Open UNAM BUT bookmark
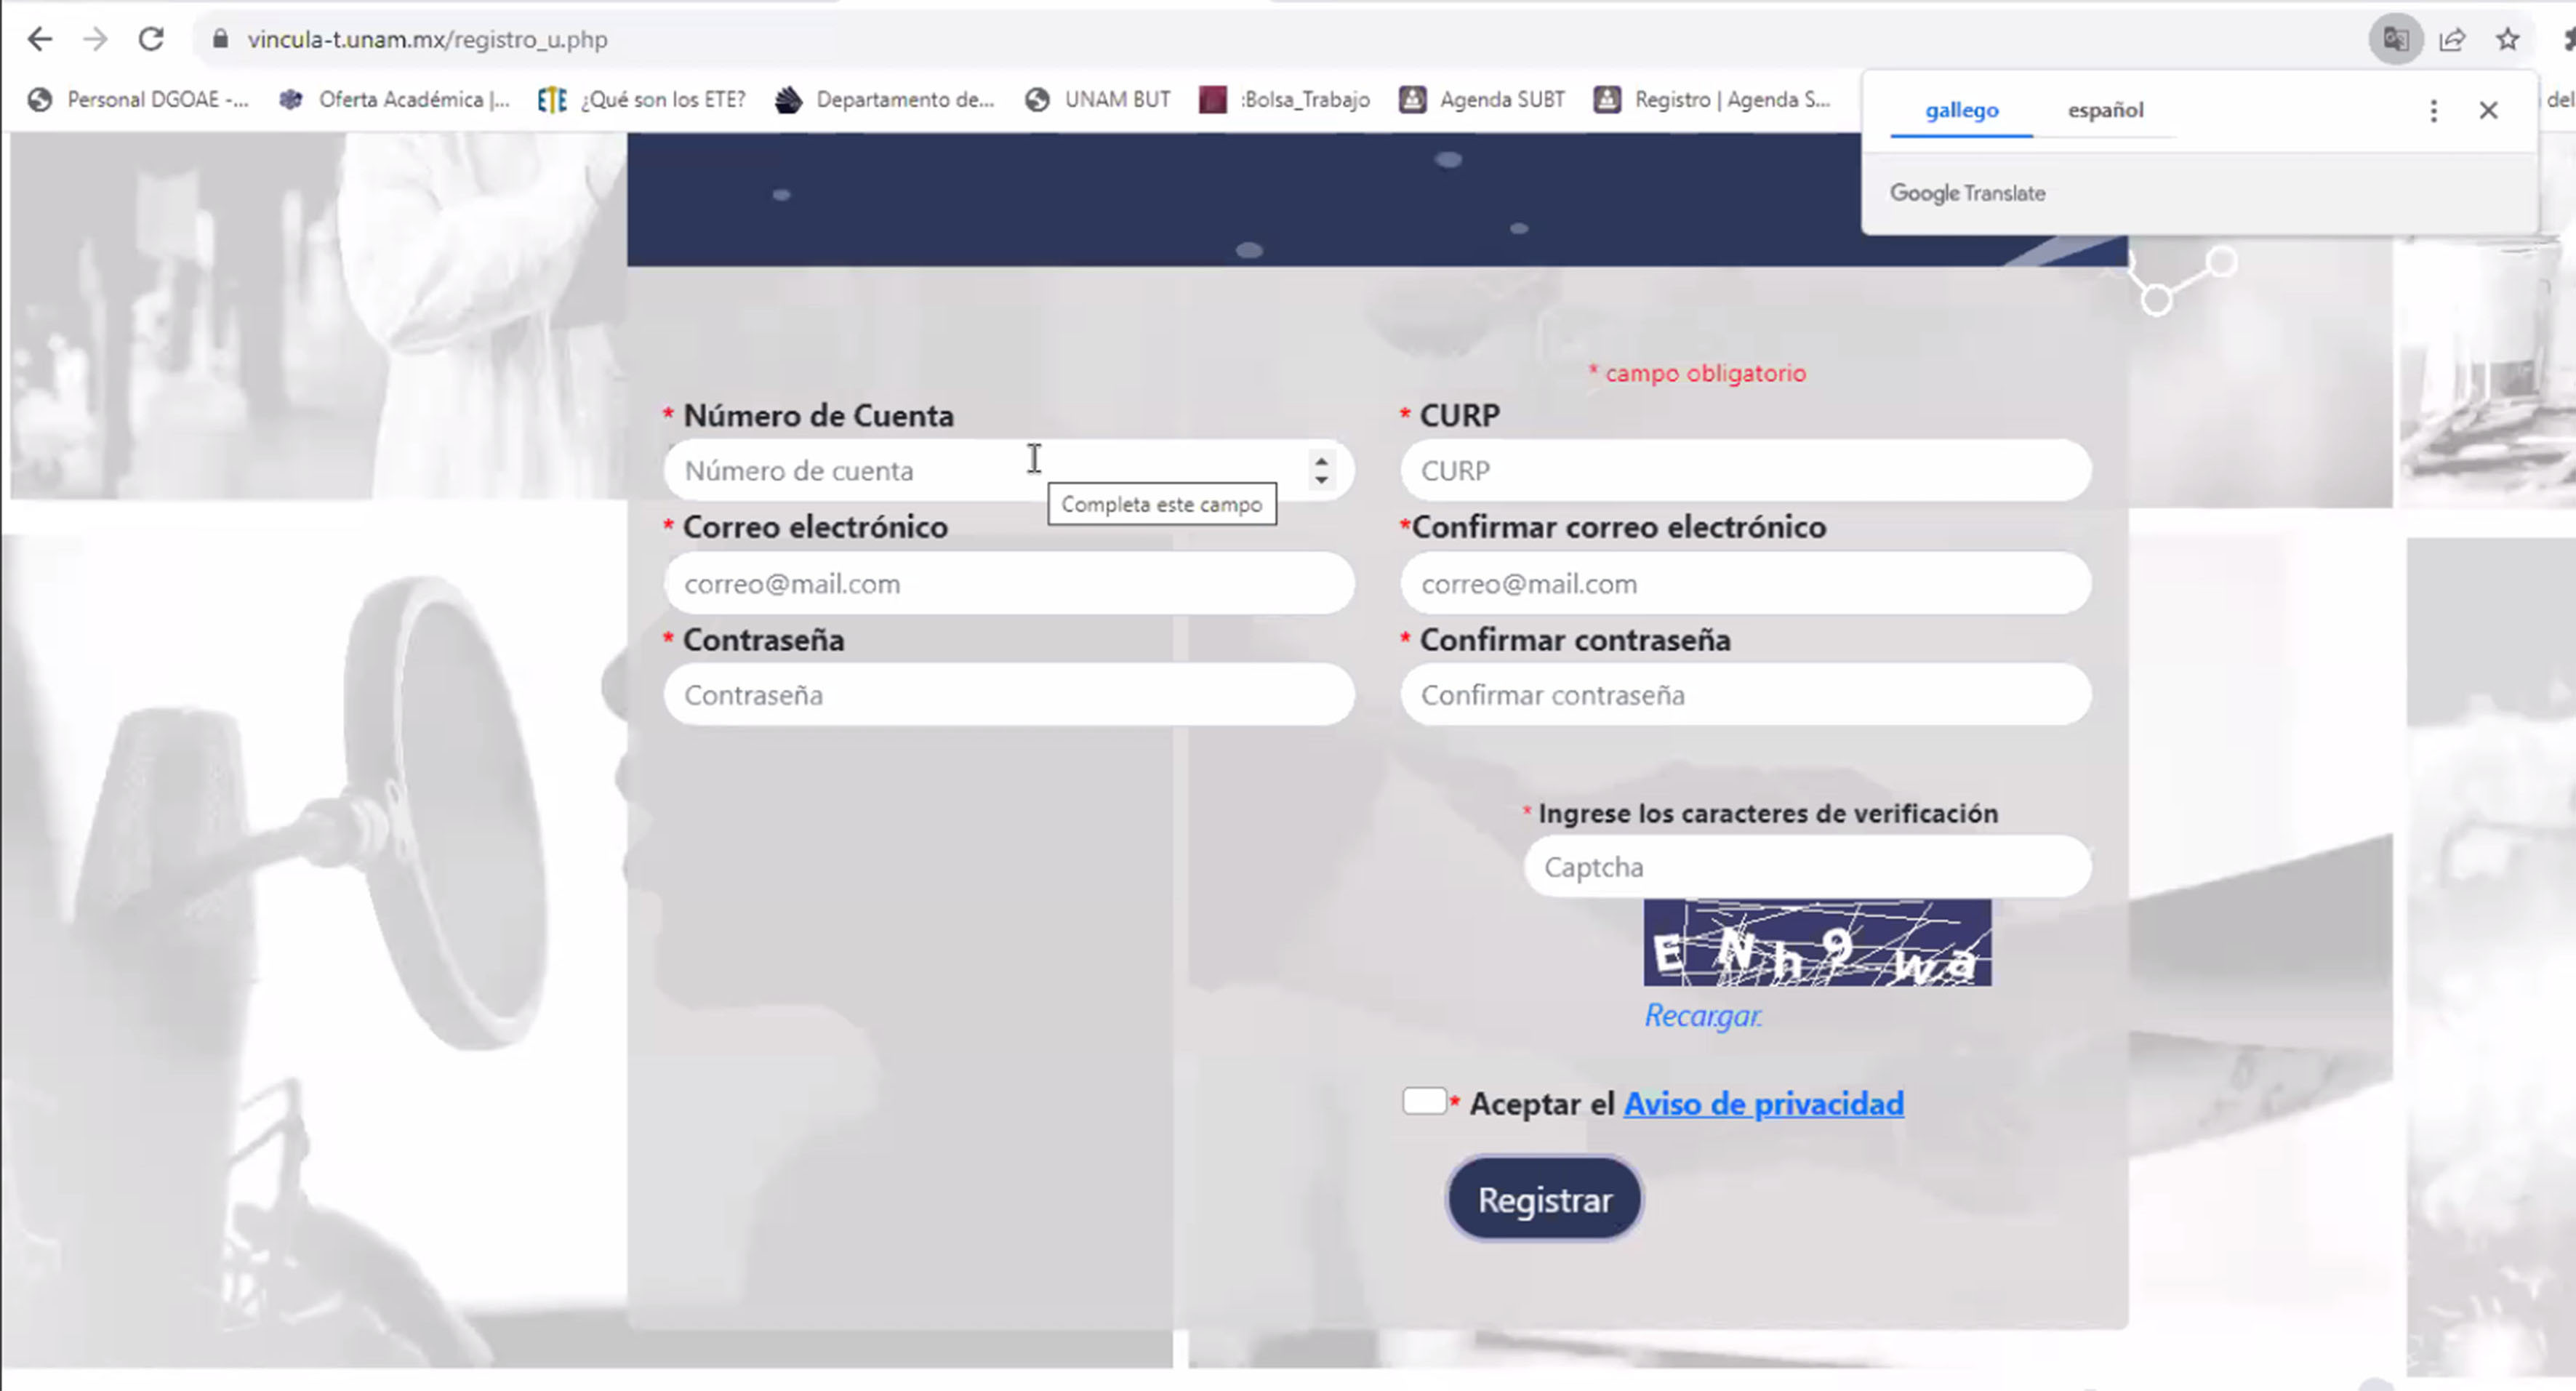Screen dimensions: 2576x1391 (1098, 99)
